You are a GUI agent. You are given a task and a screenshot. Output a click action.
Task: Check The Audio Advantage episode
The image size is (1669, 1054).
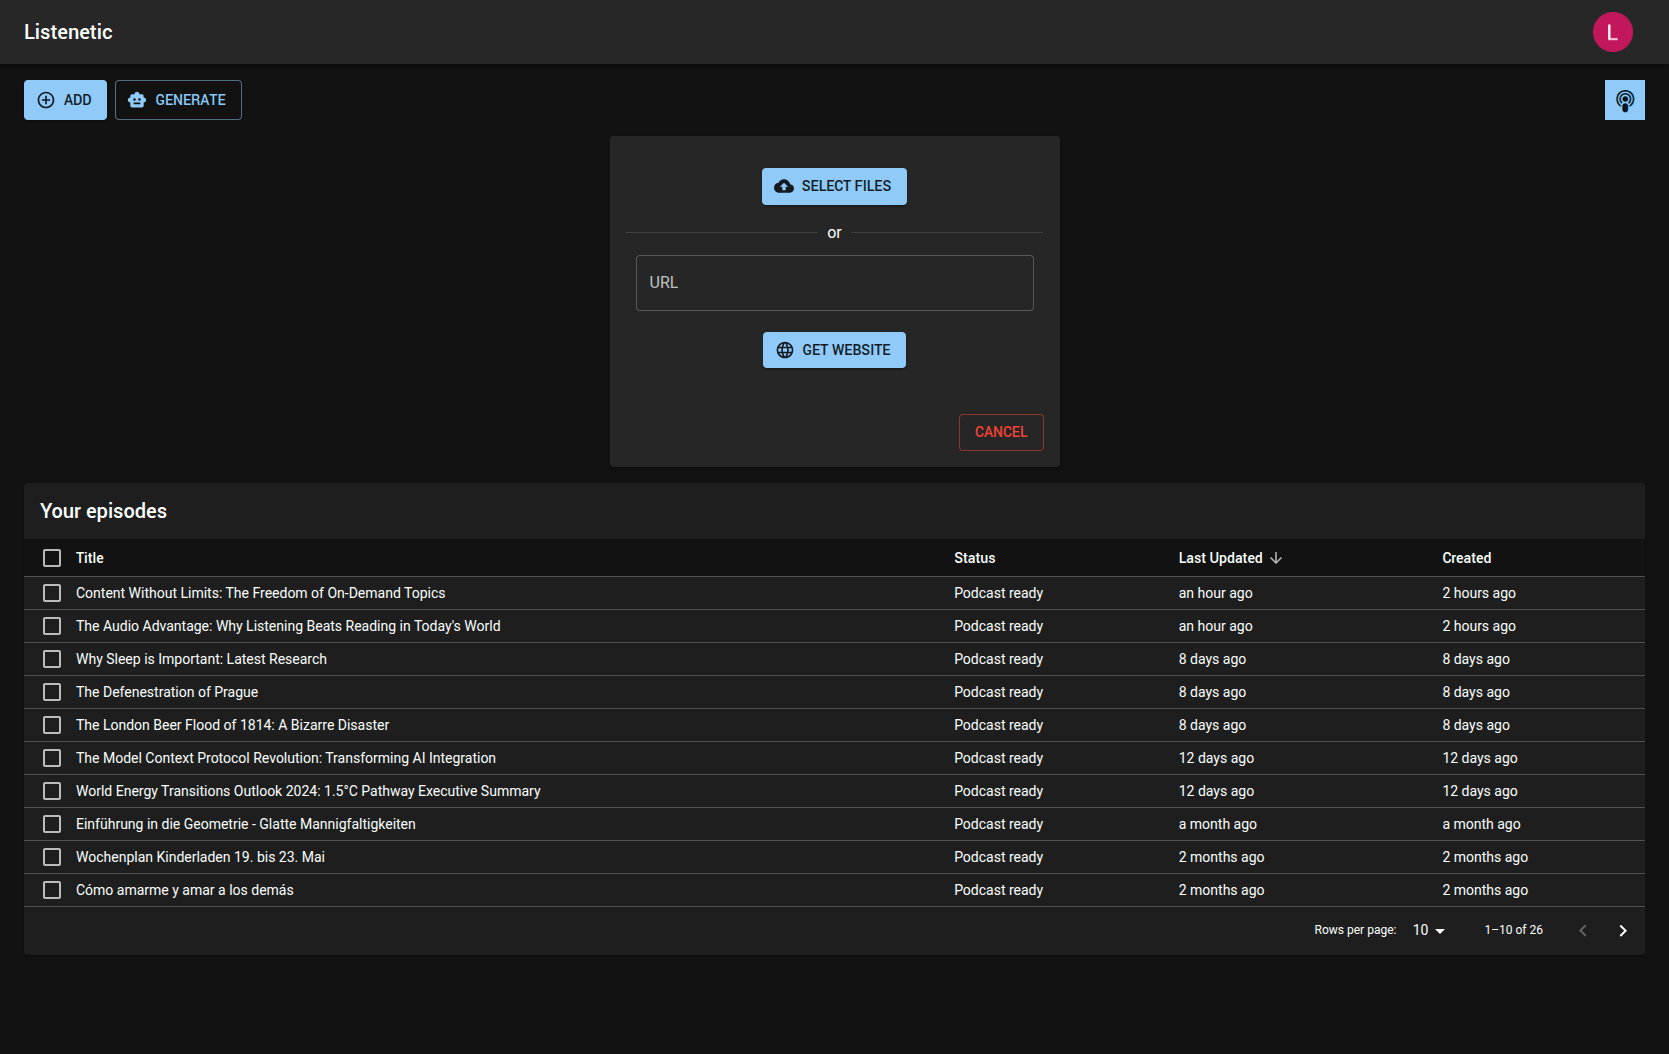pyautogui.click(x=52, y=626)
